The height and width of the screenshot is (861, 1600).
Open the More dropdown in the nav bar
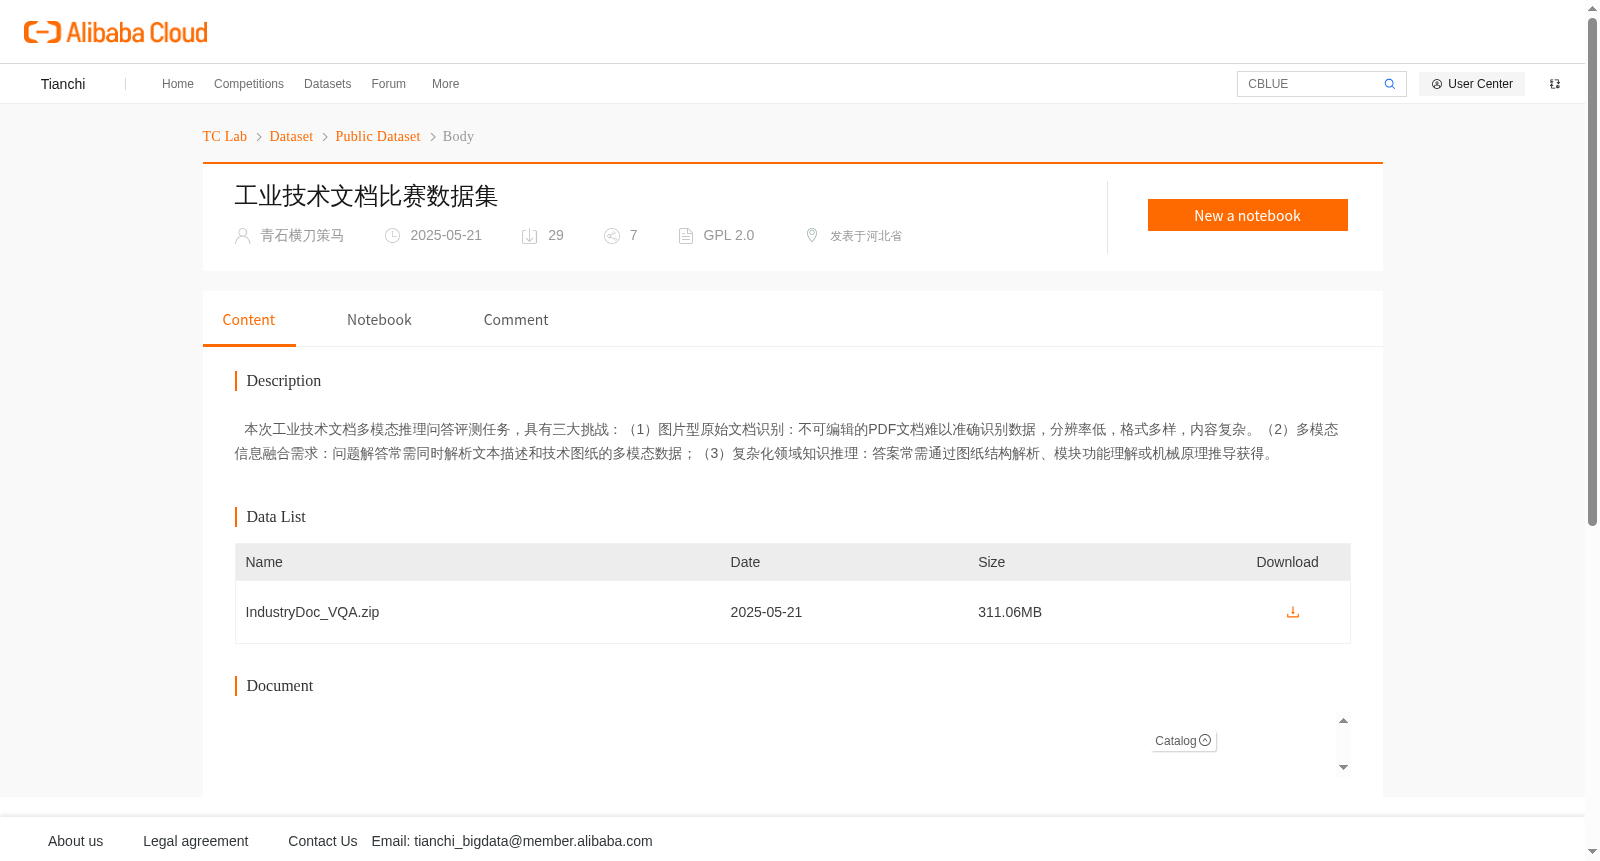(x=446, y=84)
